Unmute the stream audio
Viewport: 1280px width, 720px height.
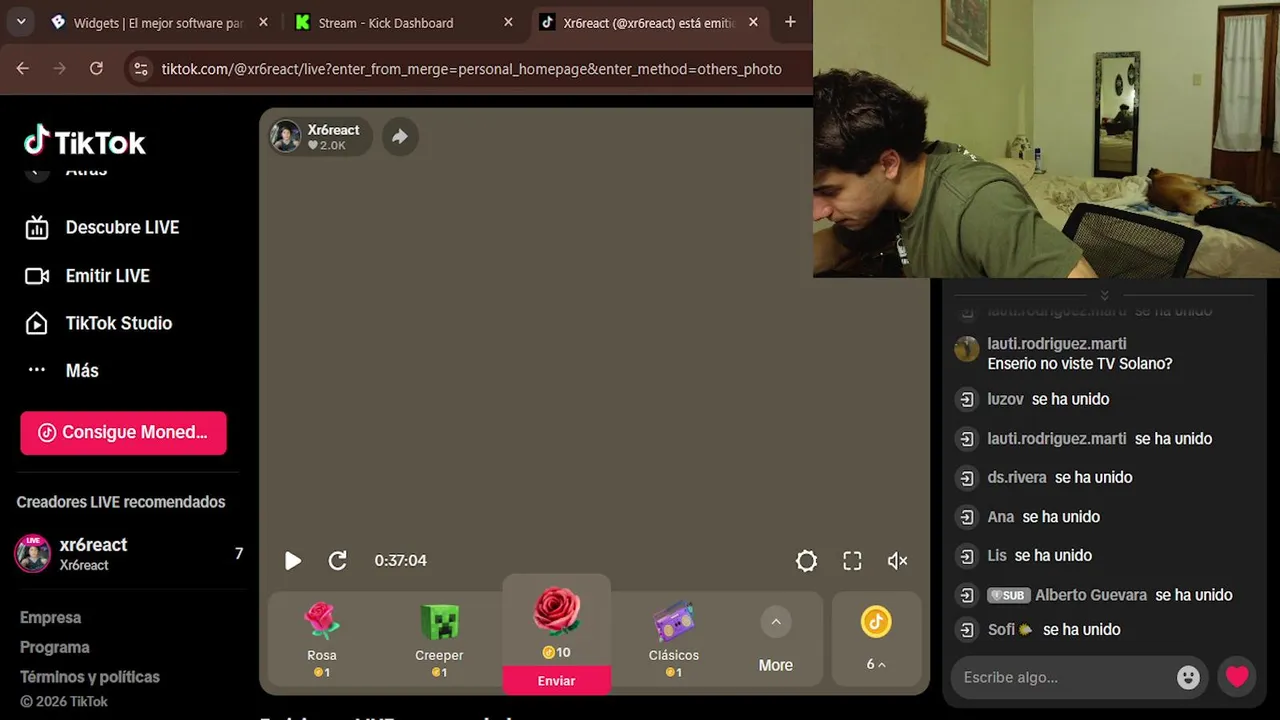tap(898, 561)
